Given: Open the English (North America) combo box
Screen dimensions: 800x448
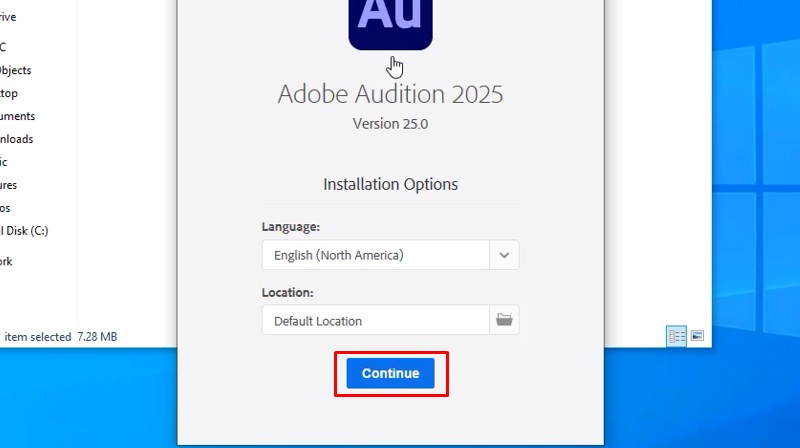Looking at the screenshot, I should 376,255.
